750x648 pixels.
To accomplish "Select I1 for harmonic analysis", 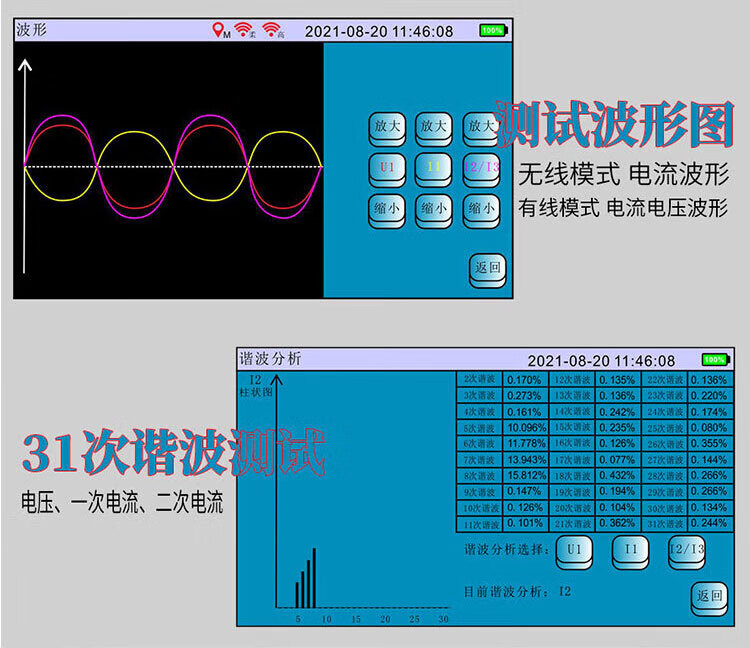I will coord(630,549).
